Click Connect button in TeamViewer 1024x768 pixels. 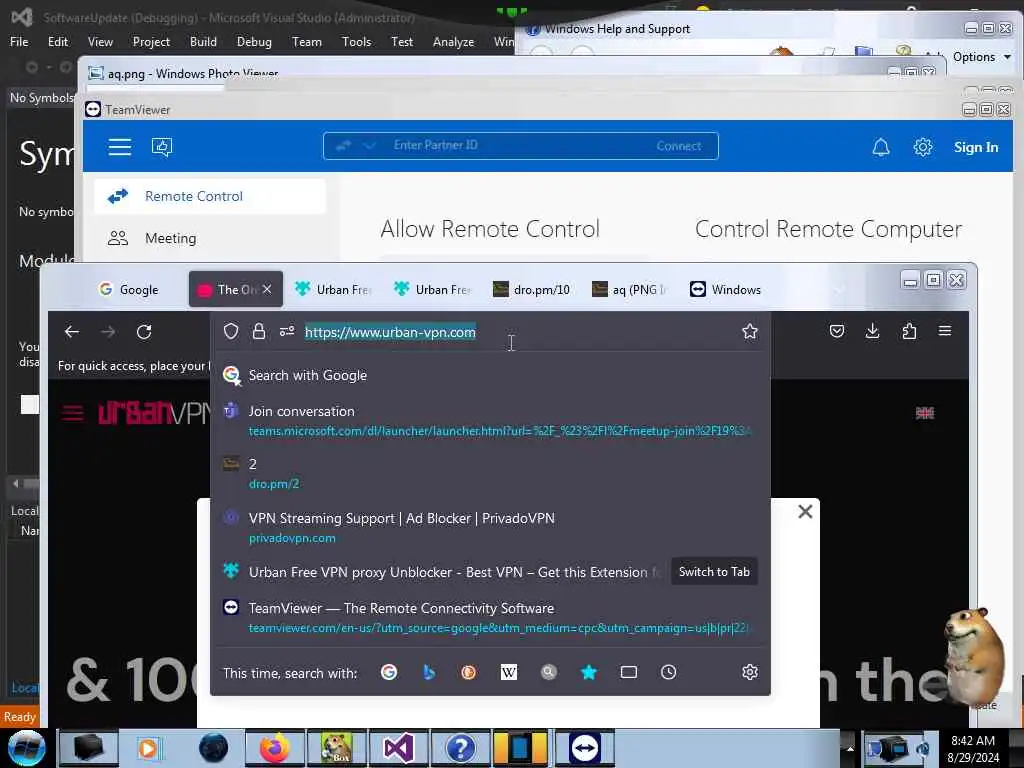pos(679,146)
